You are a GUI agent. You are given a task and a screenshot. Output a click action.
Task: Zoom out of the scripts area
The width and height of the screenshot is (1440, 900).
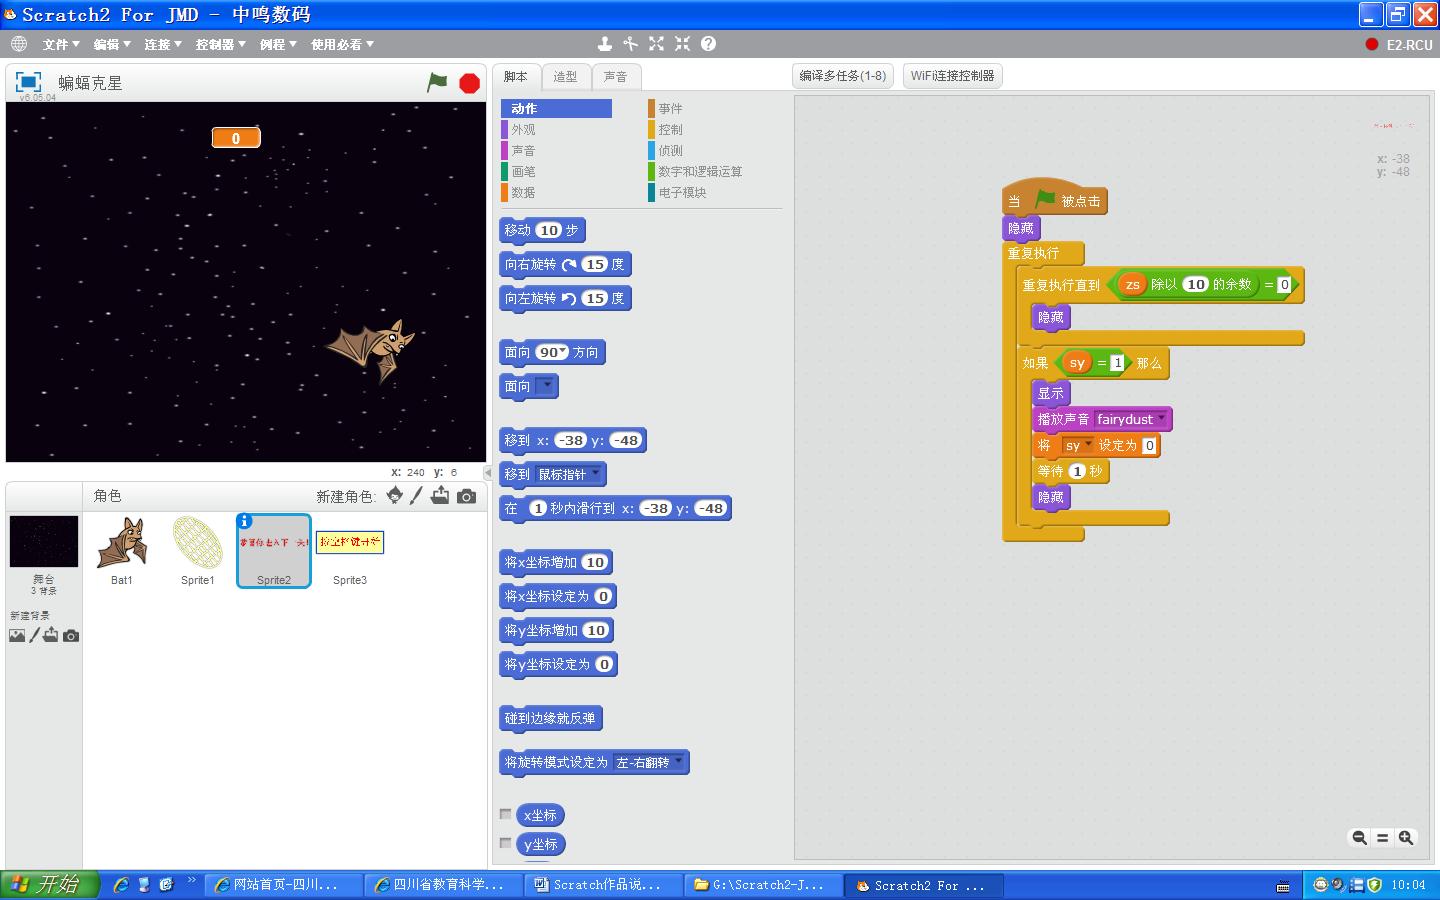click(1359, 838)
